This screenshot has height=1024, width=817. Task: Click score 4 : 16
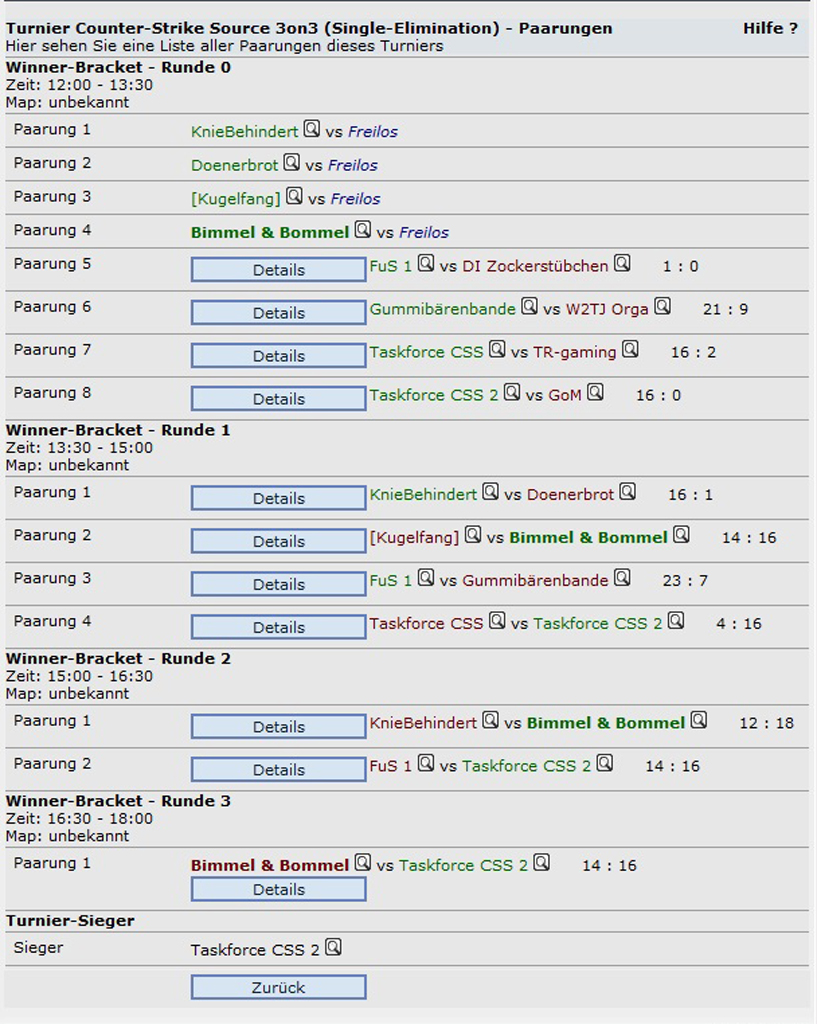click(x=739, y=624)
